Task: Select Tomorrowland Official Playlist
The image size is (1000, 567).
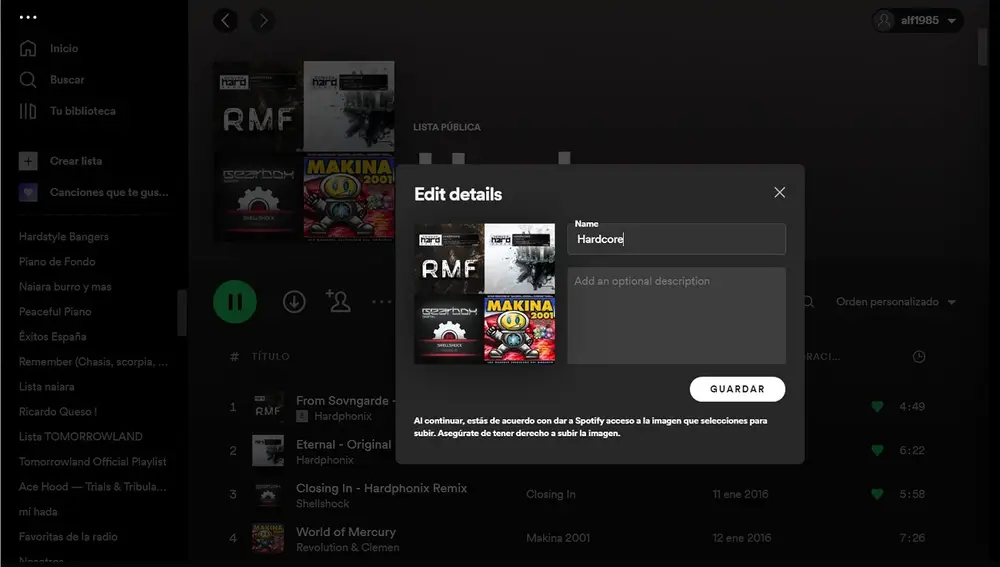Action: pos(92,461)
